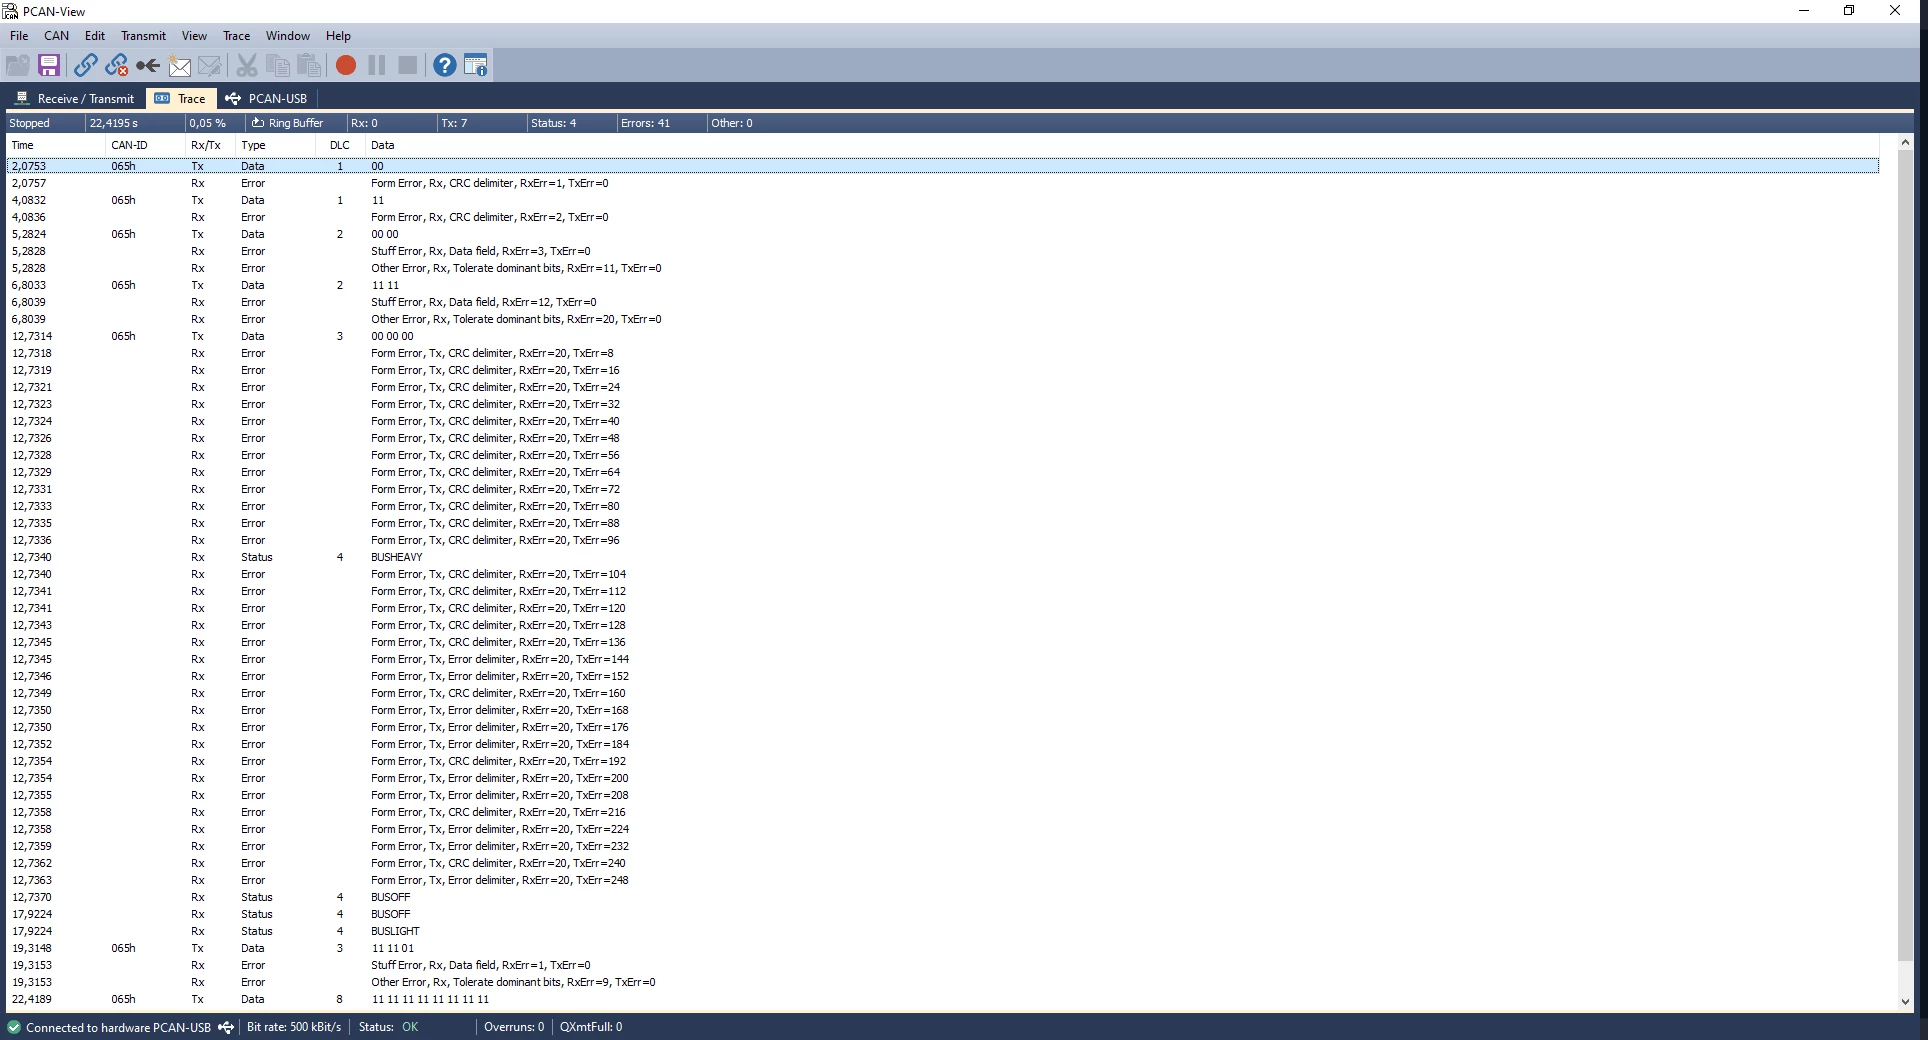The height and width of the screenshot is (1040, 1928).
Task: Click QXmtFull: 0 in status bar
Action: click(x=591, y=1027)
